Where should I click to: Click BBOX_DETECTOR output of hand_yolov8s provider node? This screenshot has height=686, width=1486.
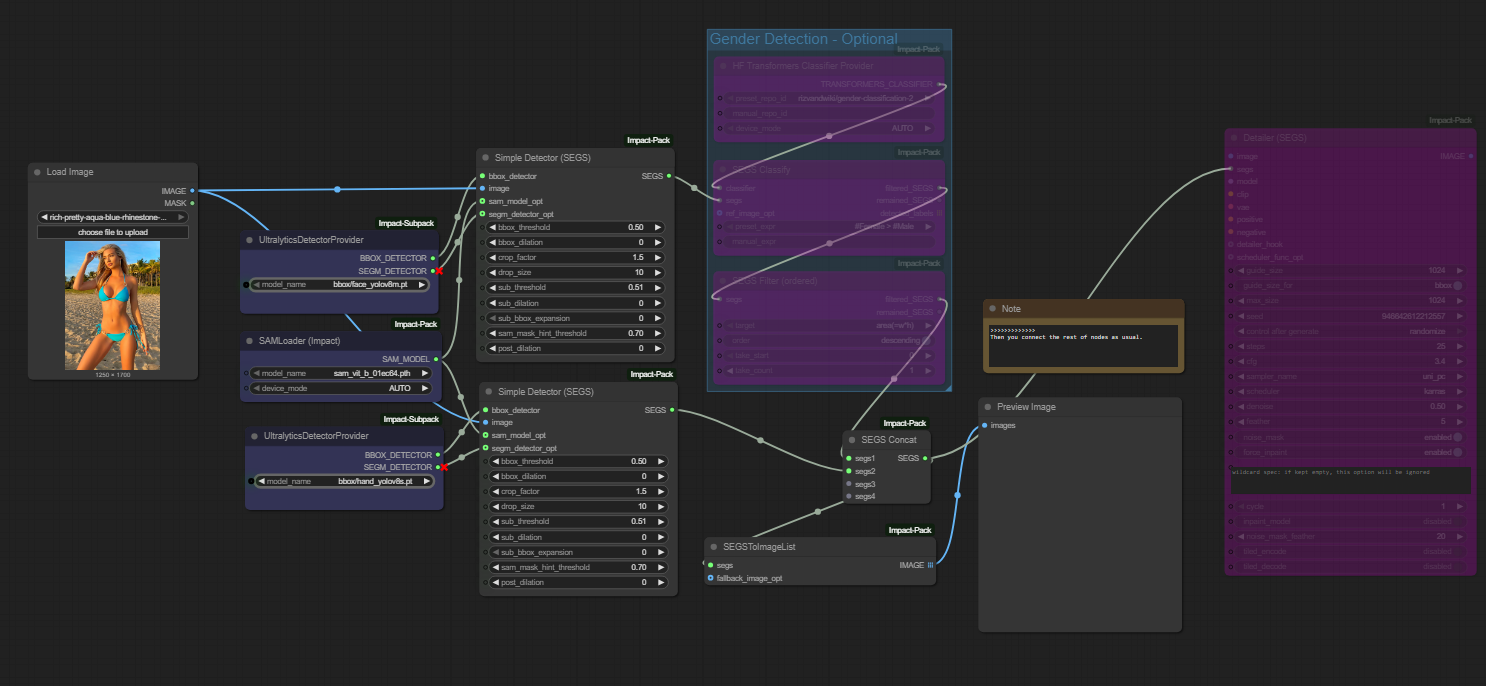pos(438,454)
